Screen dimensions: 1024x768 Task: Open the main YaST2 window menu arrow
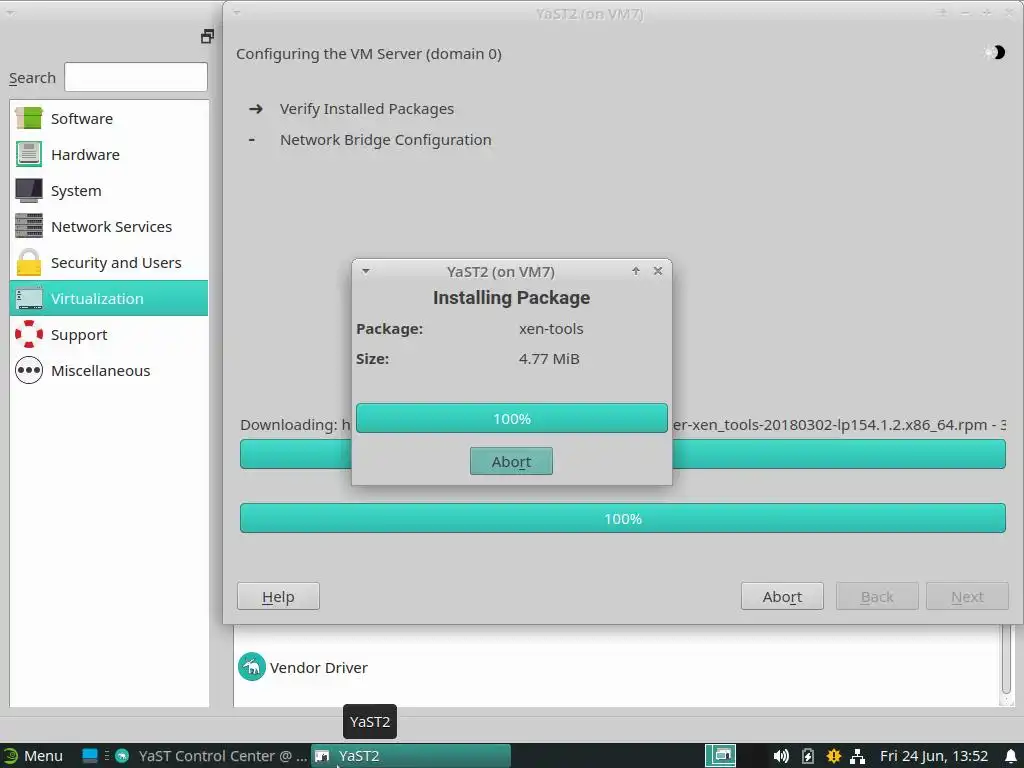point(237,12)
